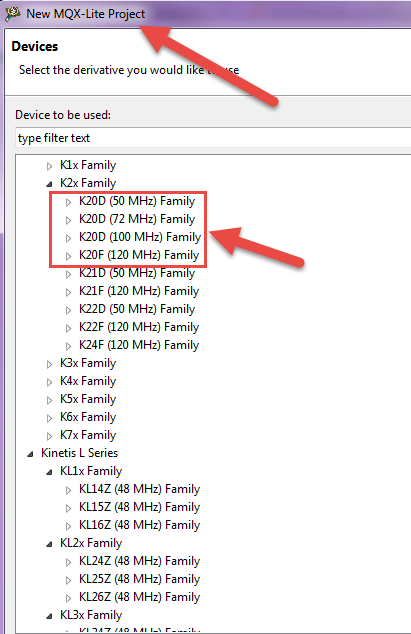The width and height of the screenshot is (411, 634).
Task: Select 'K3x Family' tree row
Action: [88, 363]
